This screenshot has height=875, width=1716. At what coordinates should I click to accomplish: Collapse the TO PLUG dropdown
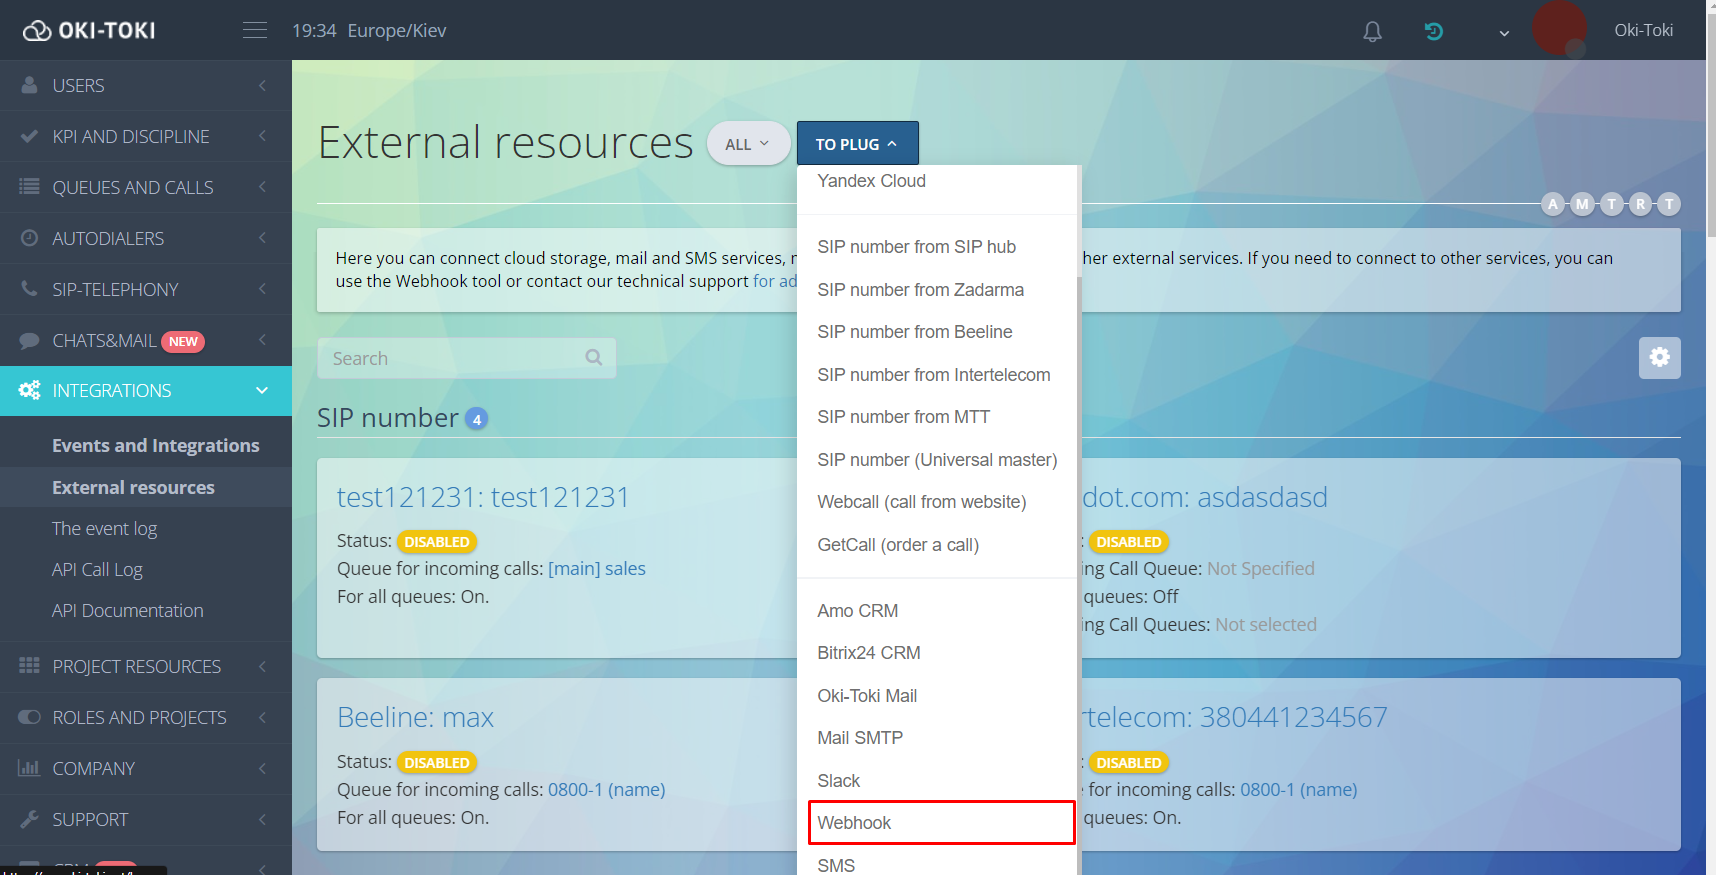point(857,144)
